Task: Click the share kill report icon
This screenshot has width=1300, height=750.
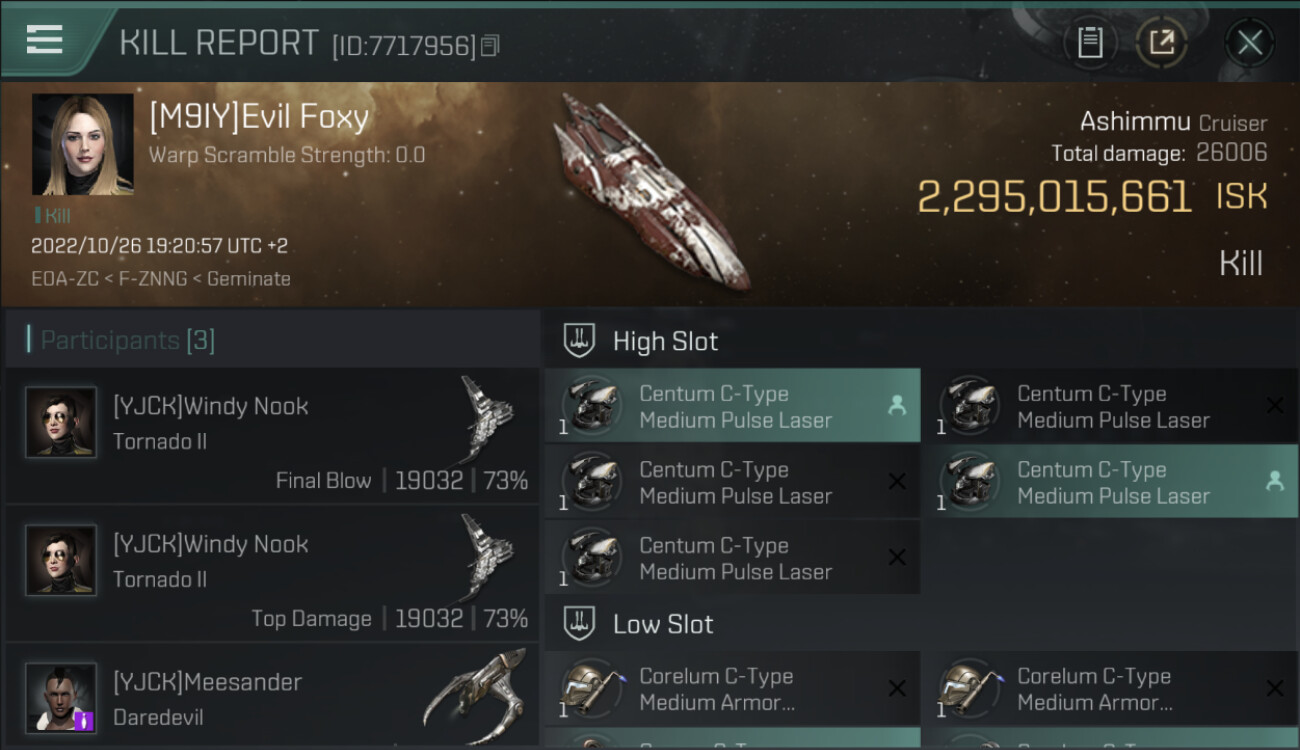Action: click(1161, 42)
